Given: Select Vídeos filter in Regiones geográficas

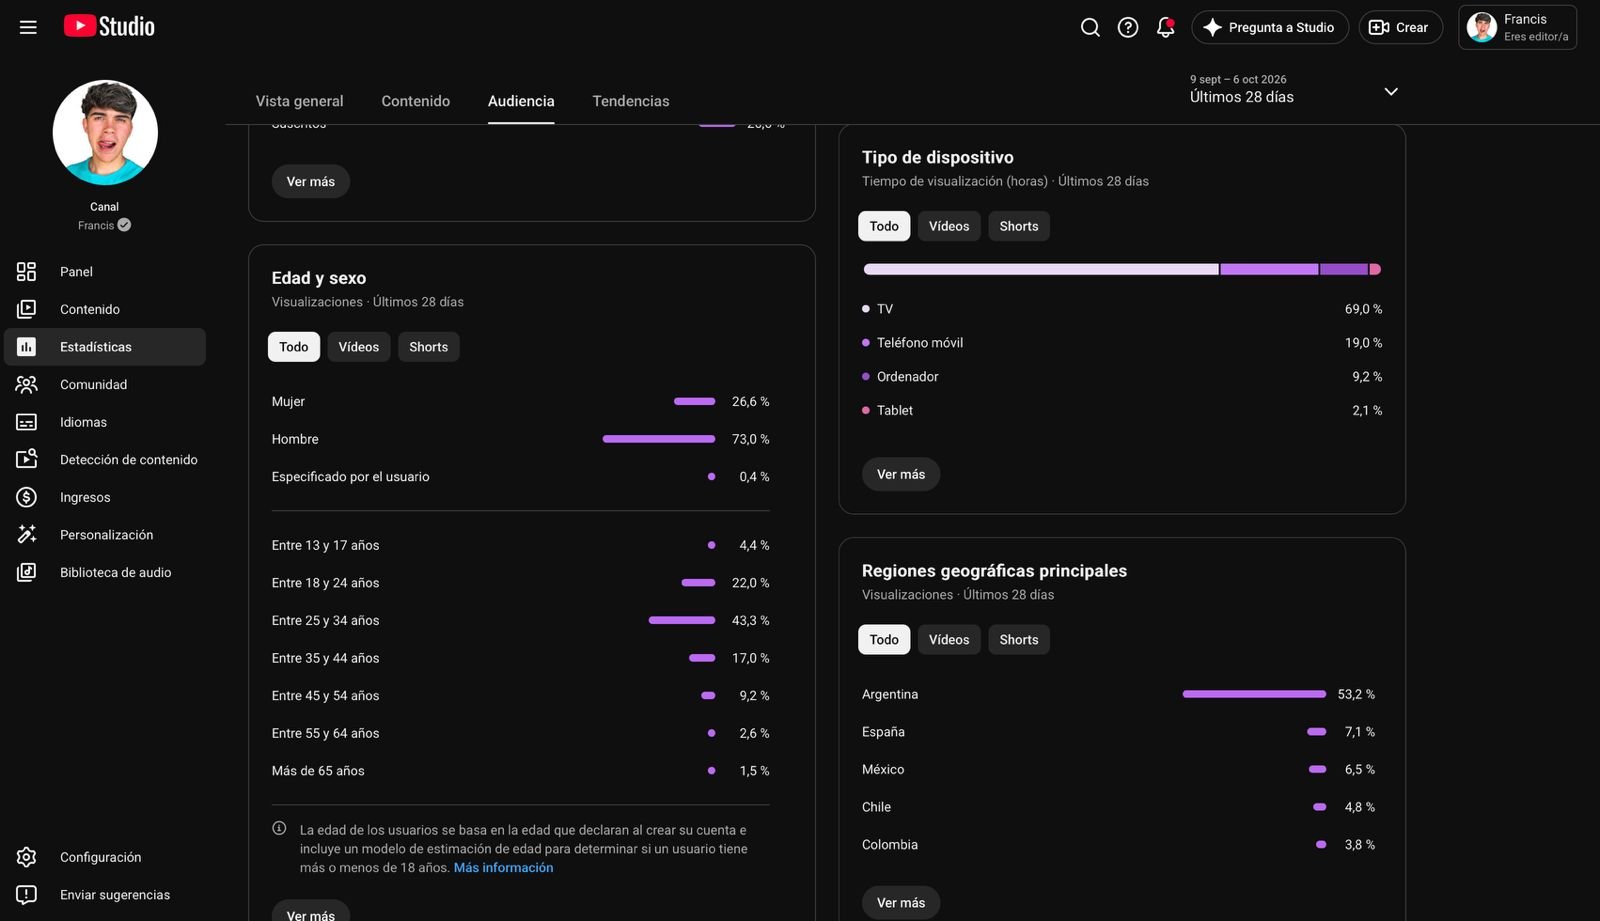Looking at the screenshot, I should [x=949, y=640].
